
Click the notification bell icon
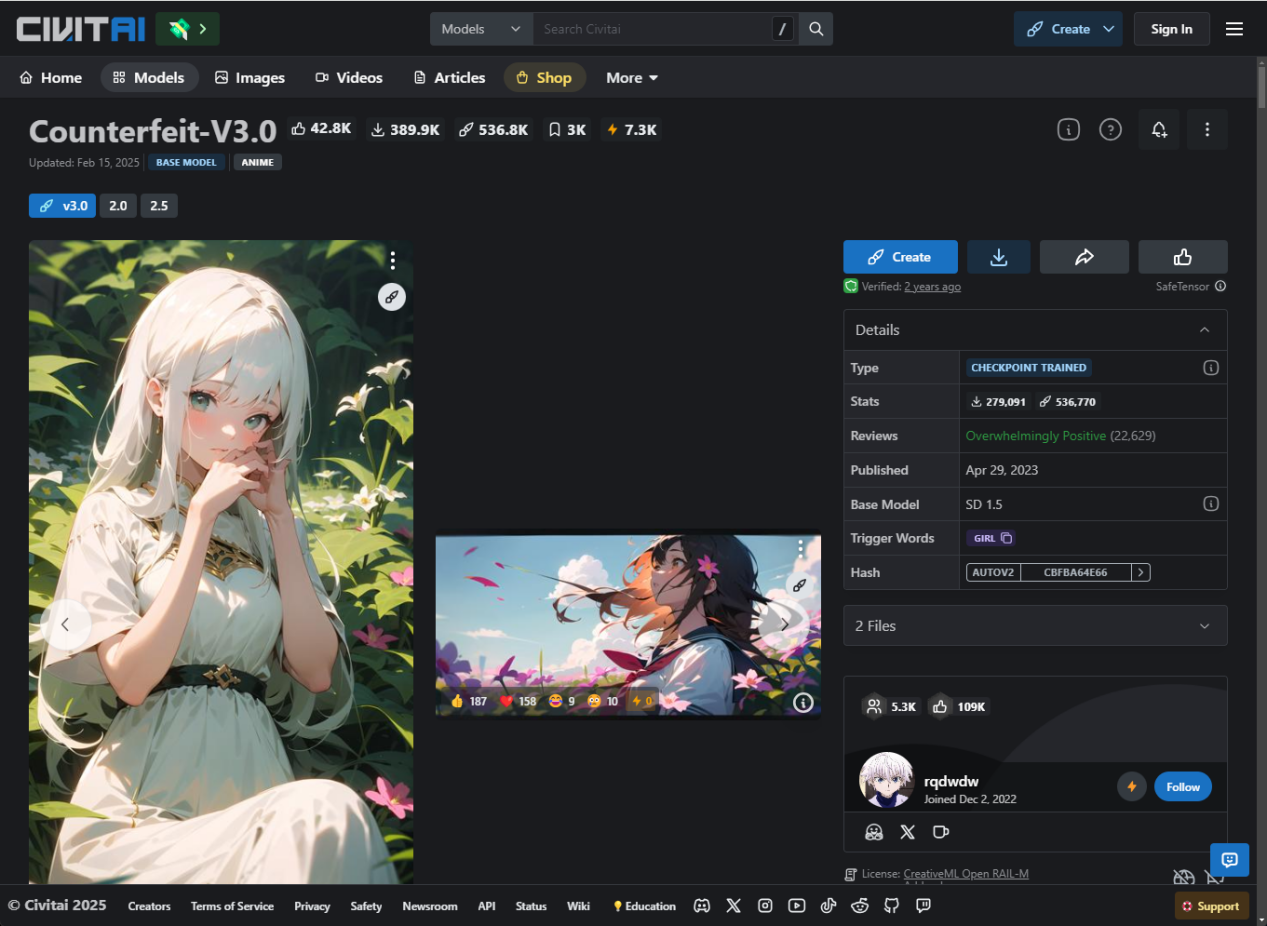coord(1159,130)
